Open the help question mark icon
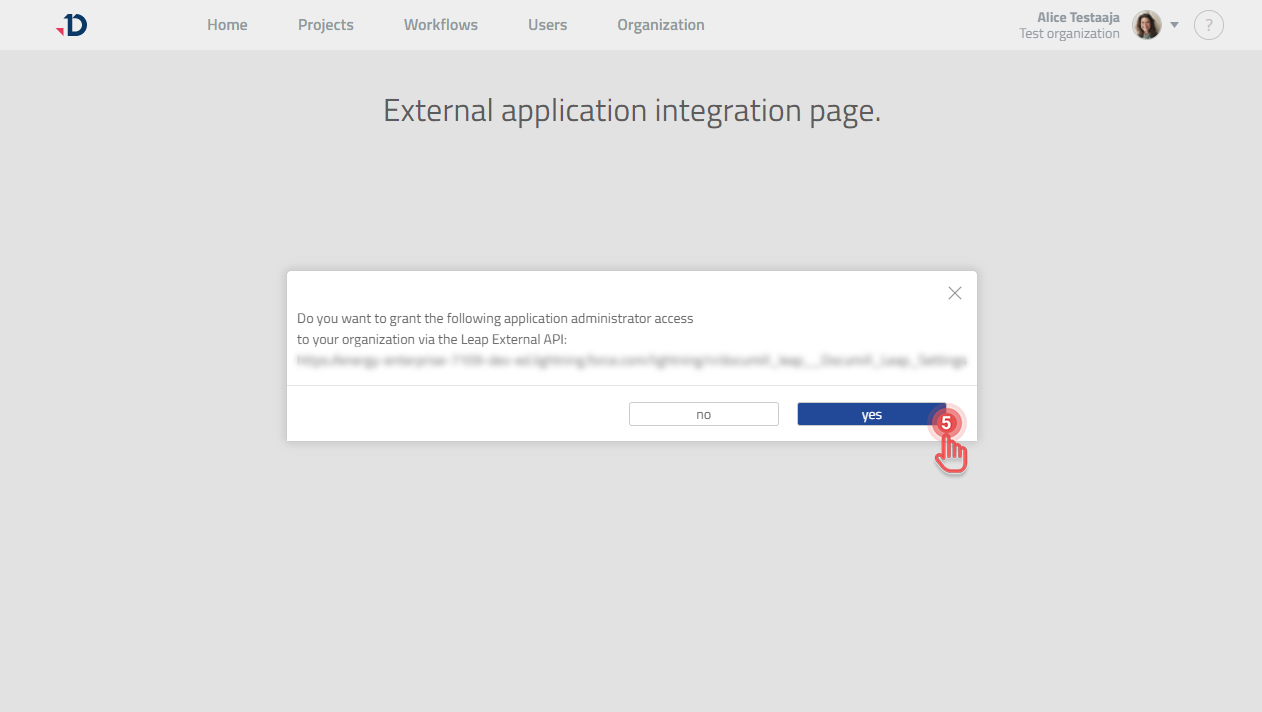1262x712 pixels. (1208, 25)
